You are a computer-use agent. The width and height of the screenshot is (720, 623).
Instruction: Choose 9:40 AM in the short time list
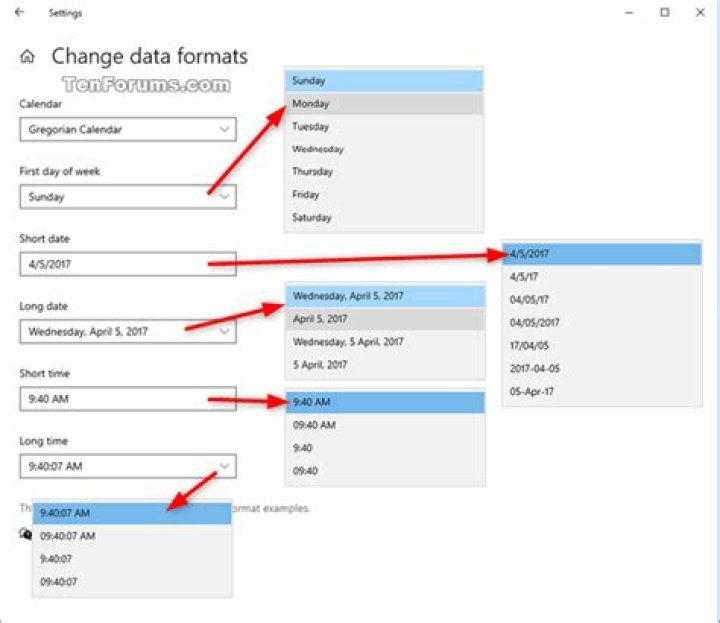[x=385, y=402]
